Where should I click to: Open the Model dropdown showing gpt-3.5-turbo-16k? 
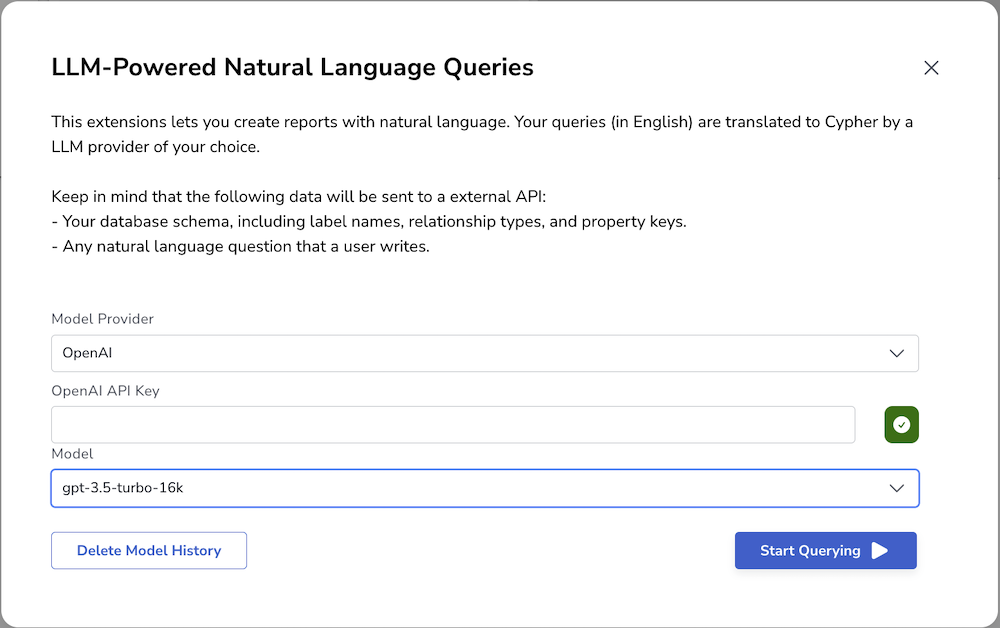(x=485, y=488)
